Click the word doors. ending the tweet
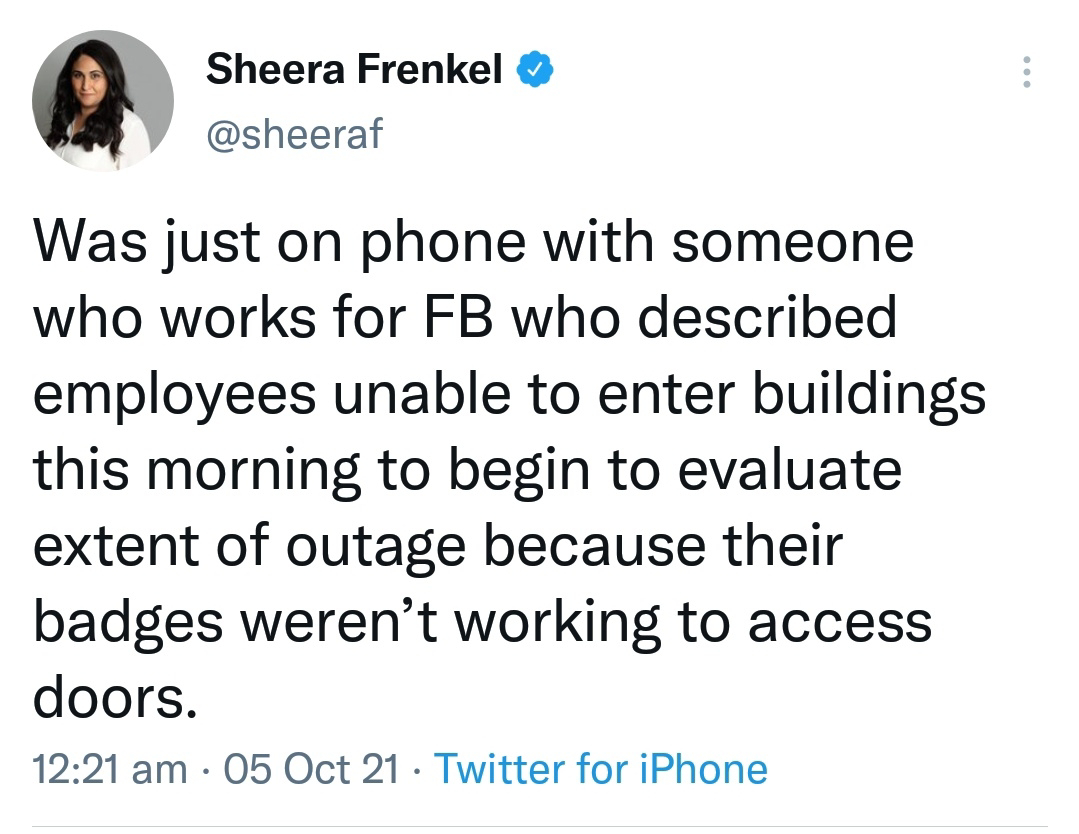The height and width of the screenshot is (834, 1079). click(x=115, y=697)
